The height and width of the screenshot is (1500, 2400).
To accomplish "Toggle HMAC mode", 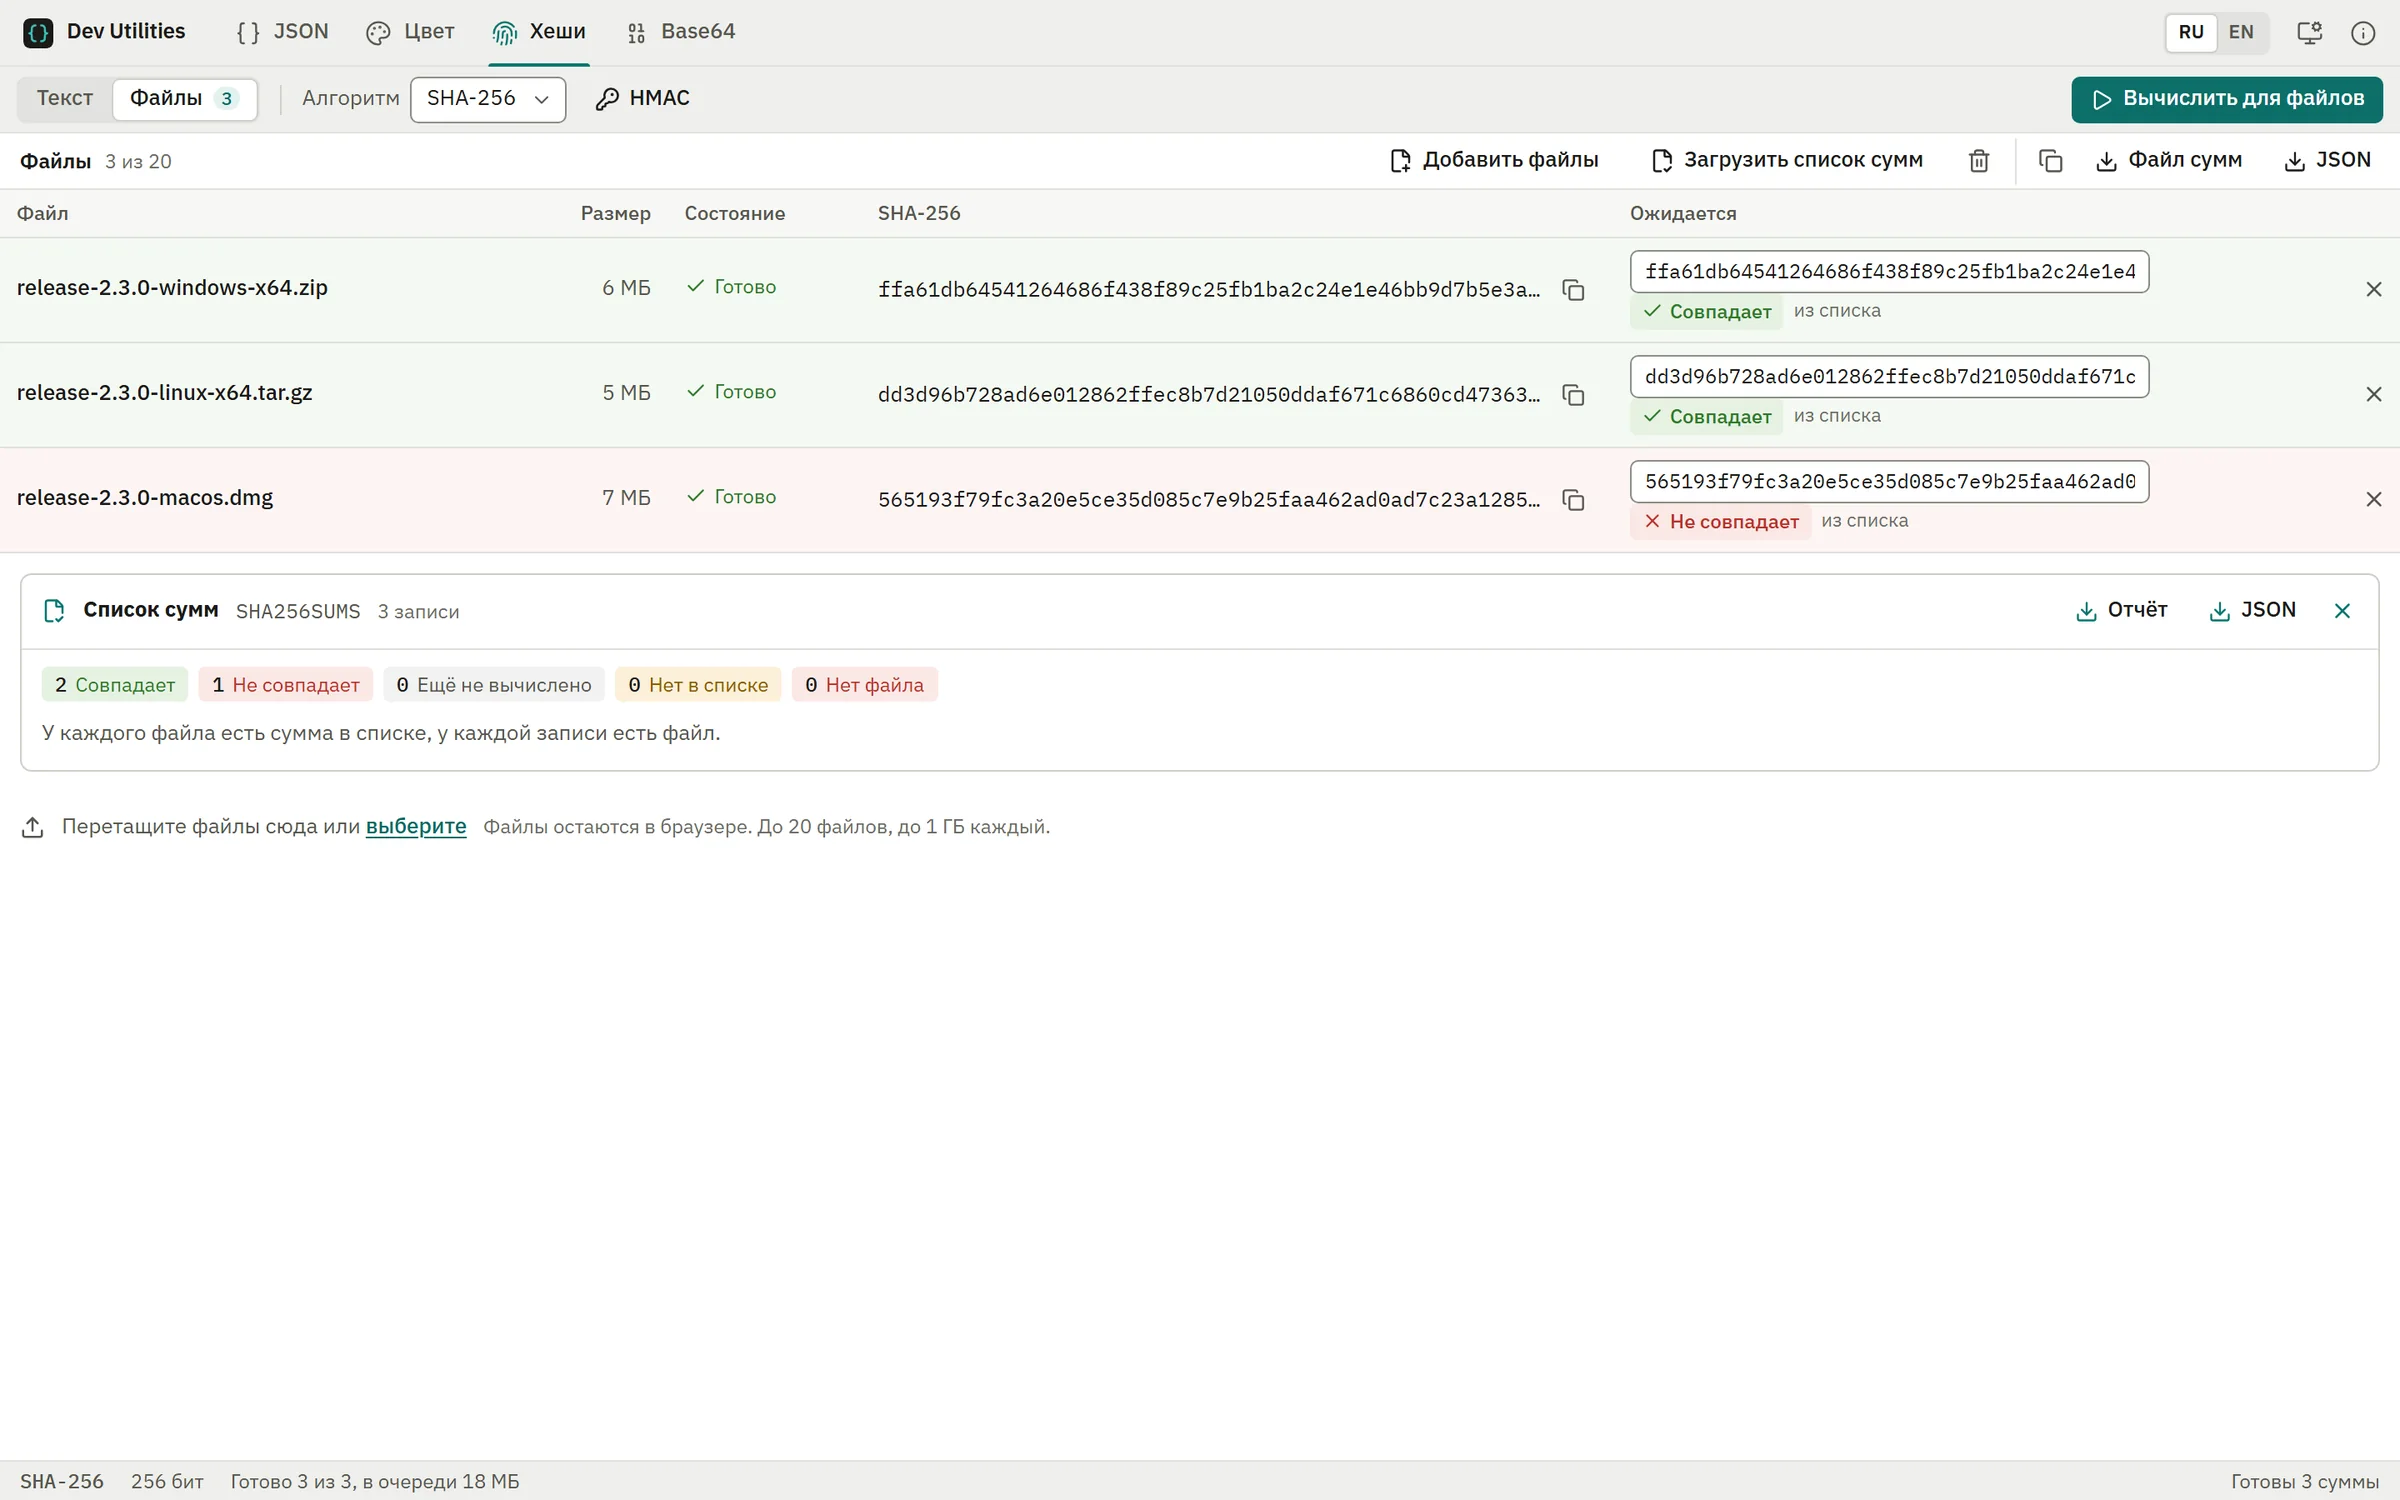I will [643, 98].
